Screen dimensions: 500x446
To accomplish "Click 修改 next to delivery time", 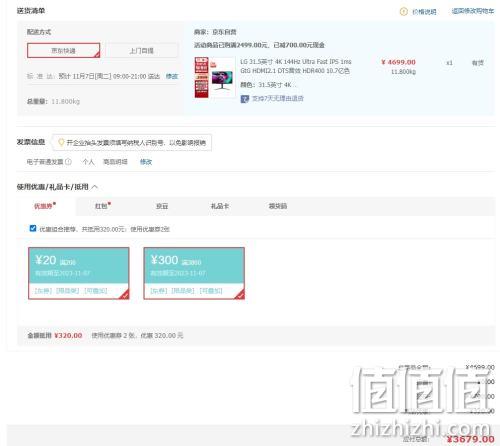I will [172, 76].
